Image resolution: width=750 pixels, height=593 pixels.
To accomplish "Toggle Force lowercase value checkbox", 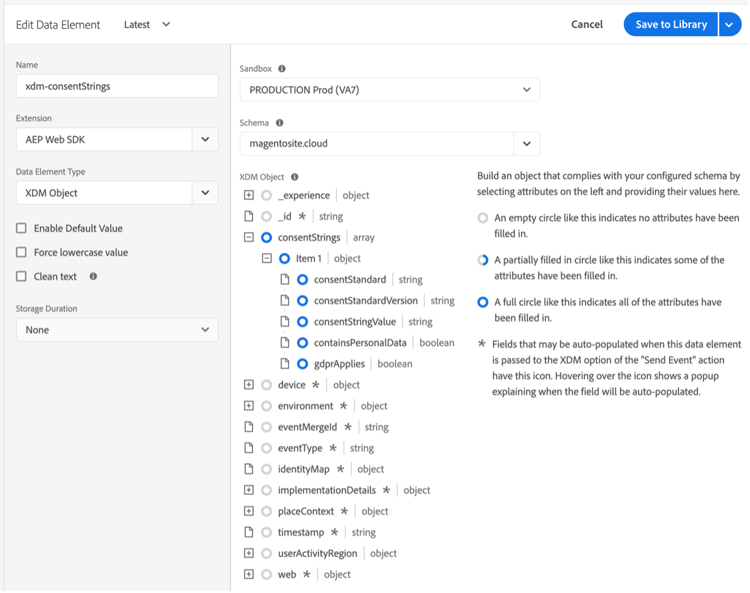I will pyautogui.click(x=21, y=252).
